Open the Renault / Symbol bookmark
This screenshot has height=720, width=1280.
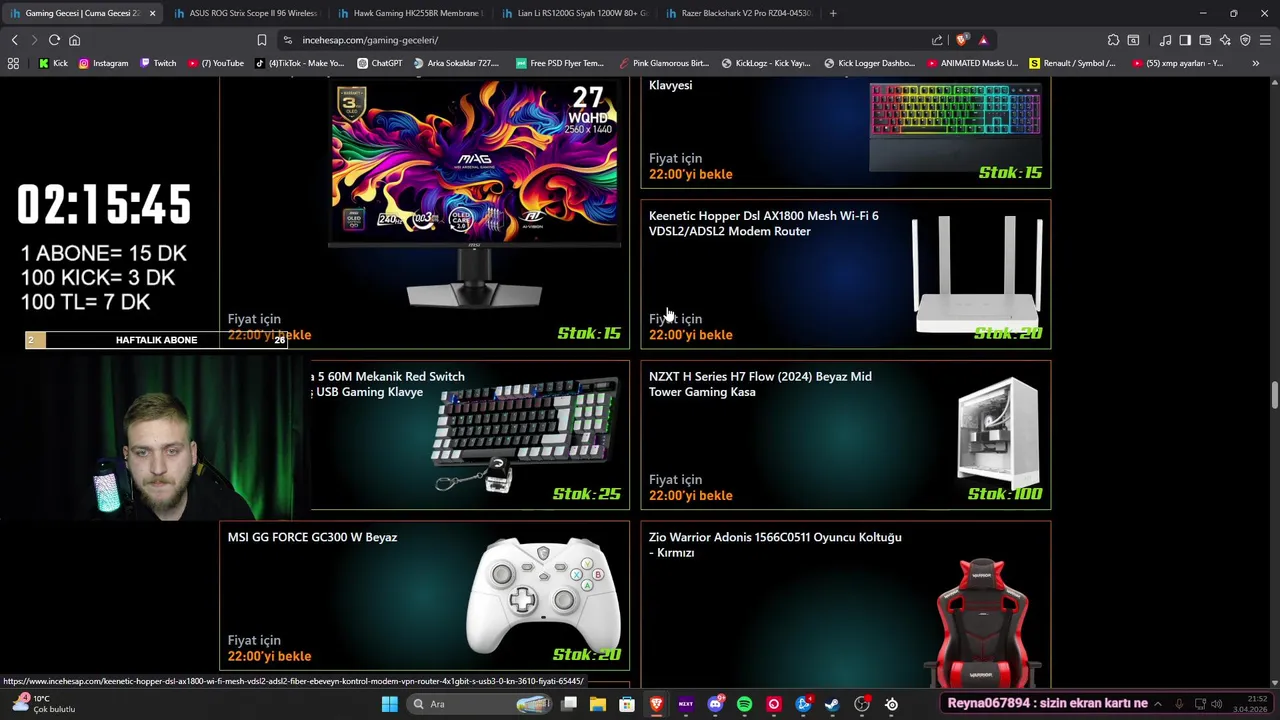click(x=1072, y=63)
